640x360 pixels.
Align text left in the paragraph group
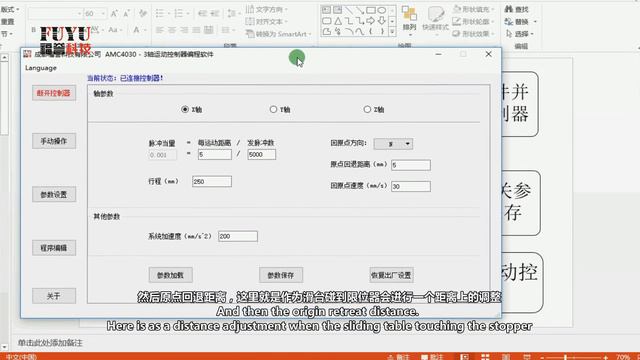pyautogui.click(x=160, y=30)
